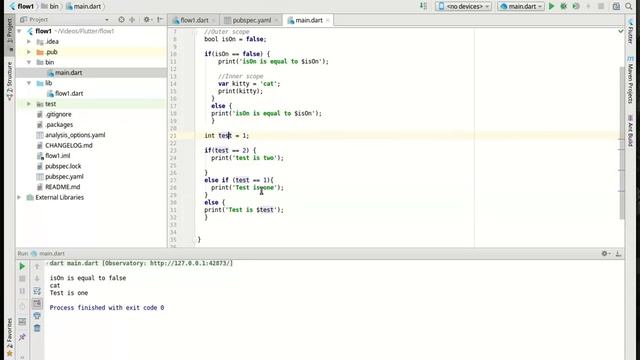Expand External Libraries node
The image size is (640, 360).
[x=19, y=198]
